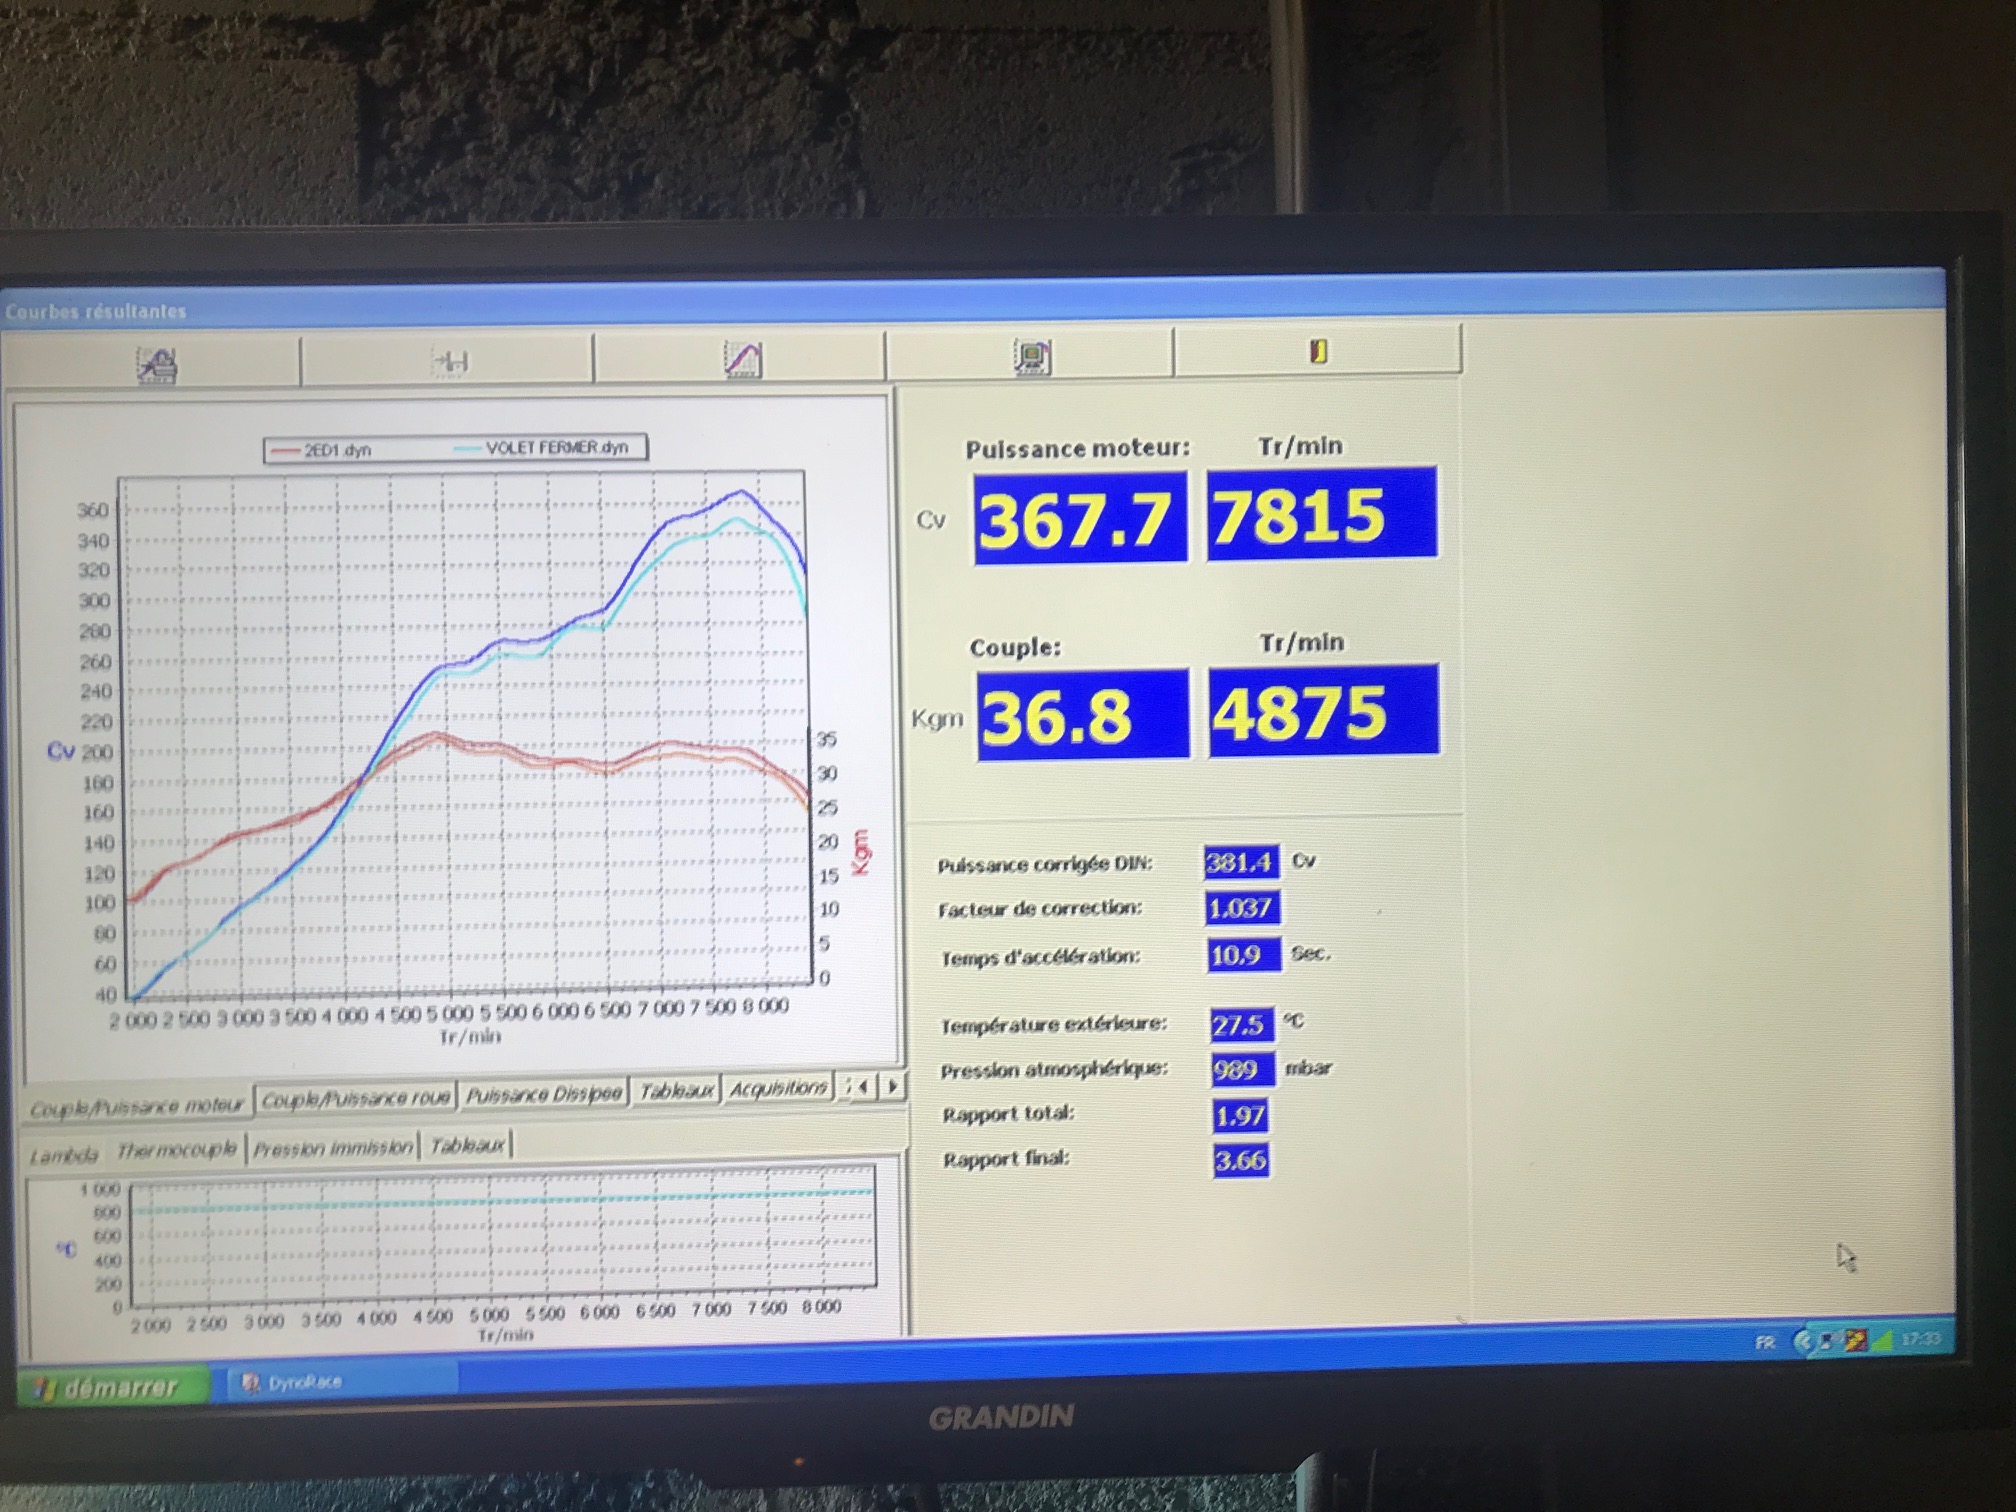Click the cursor measurement toolbar icon
The height and width of the screenshot is (1512, 2016).
point(450,361)
